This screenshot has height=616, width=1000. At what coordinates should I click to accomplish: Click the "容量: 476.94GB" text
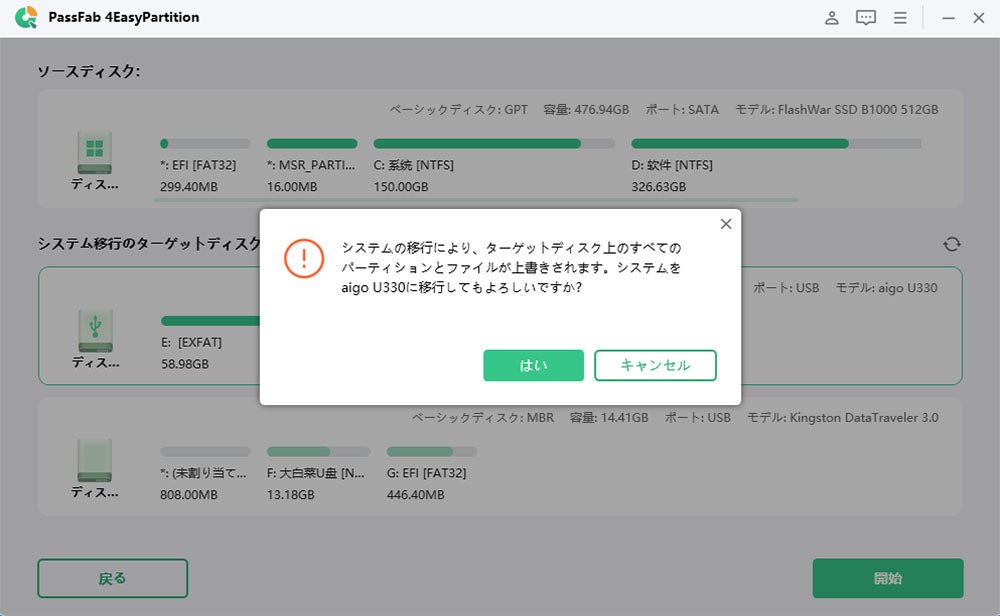586,110
